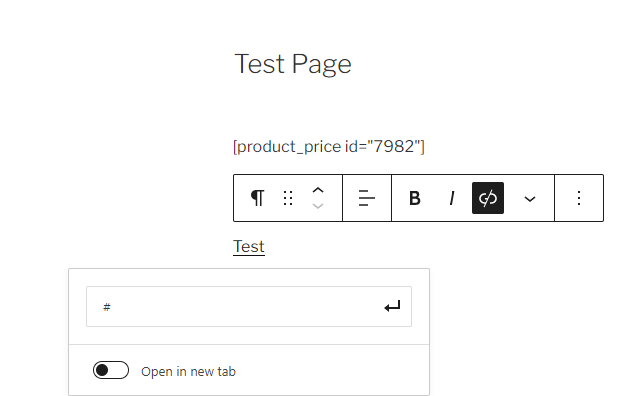Toggle bold formatting
This screenshot has height=396, width=626.
(415, 198)
